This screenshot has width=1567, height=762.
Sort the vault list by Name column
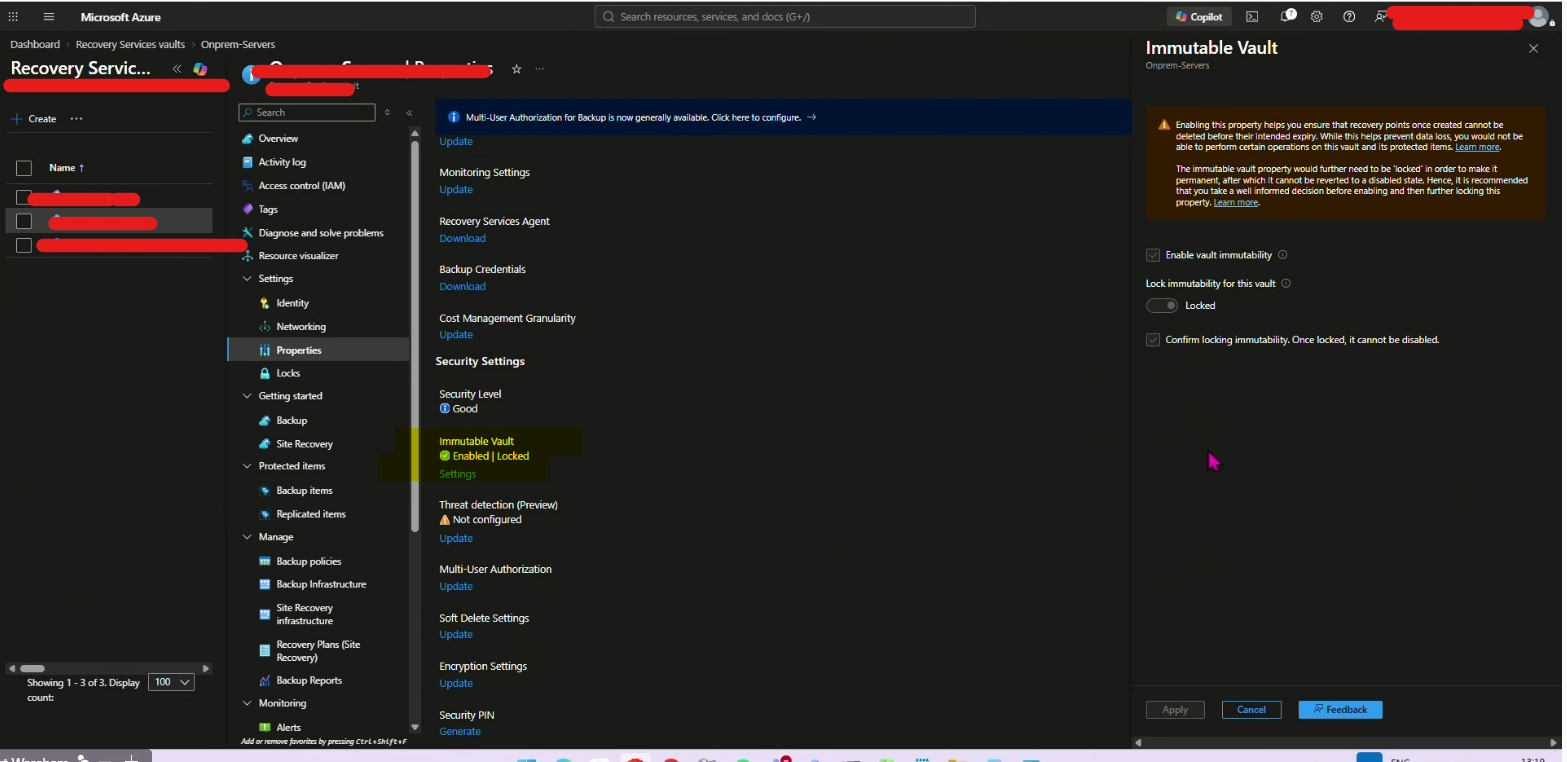click(x=67, y=168)
